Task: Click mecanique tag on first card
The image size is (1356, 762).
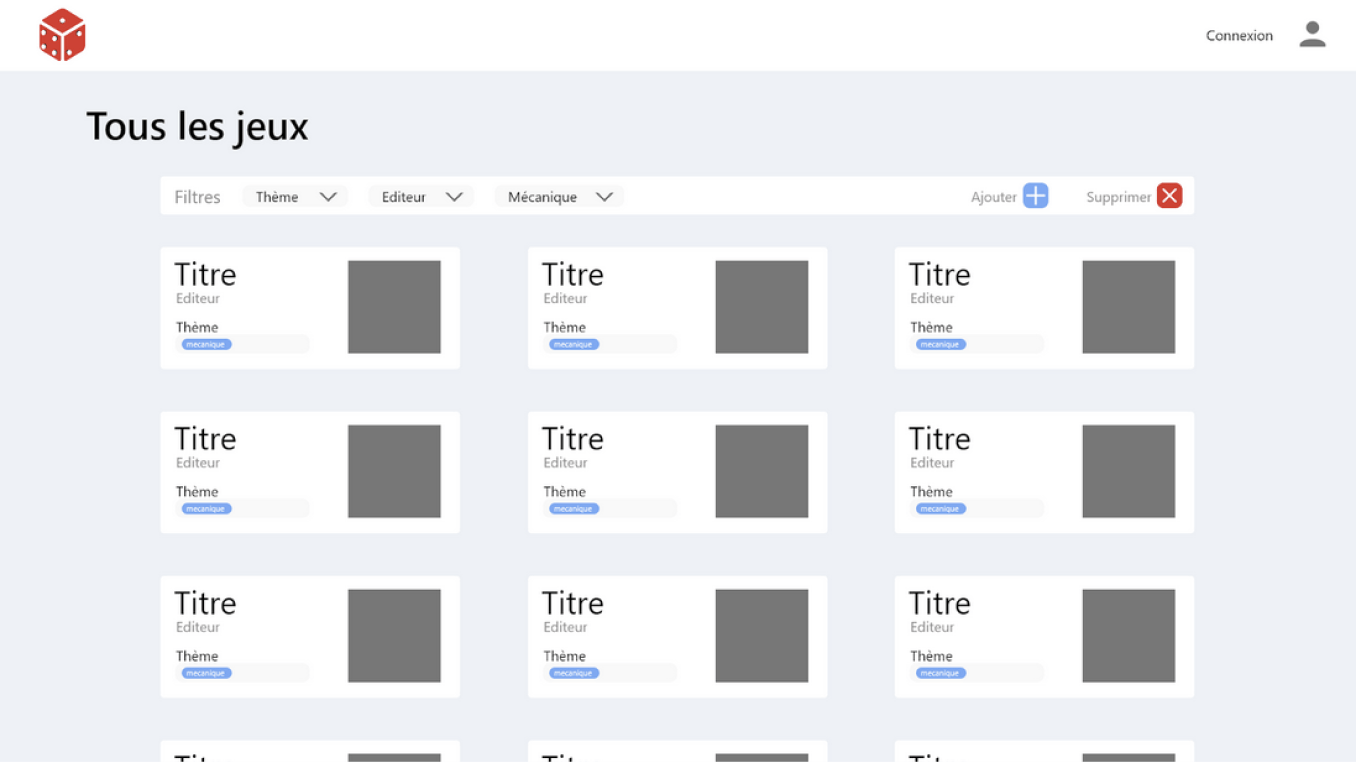Action: click(206, 344)
